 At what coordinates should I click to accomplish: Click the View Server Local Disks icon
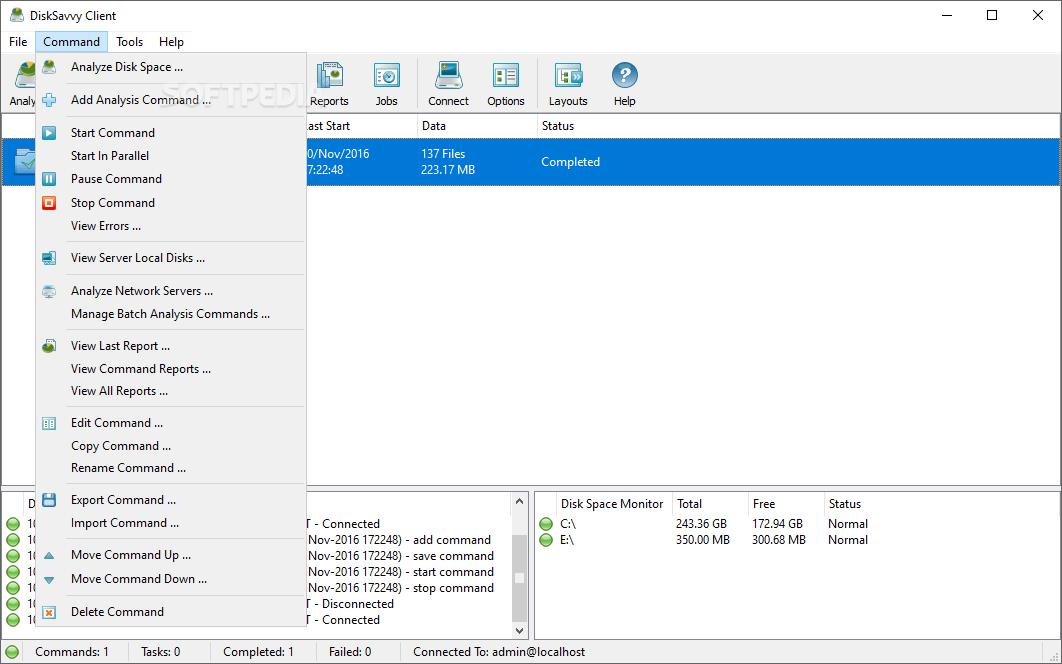[49, 258]
